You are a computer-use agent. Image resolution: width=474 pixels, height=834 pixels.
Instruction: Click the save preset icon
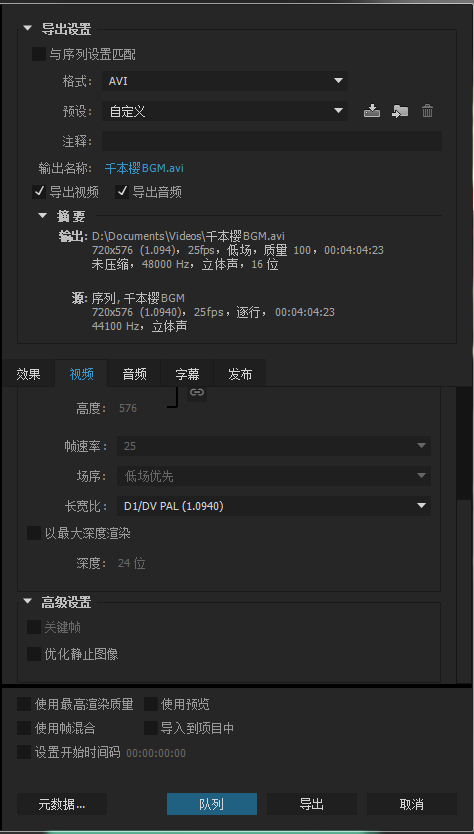click(371, 111)
